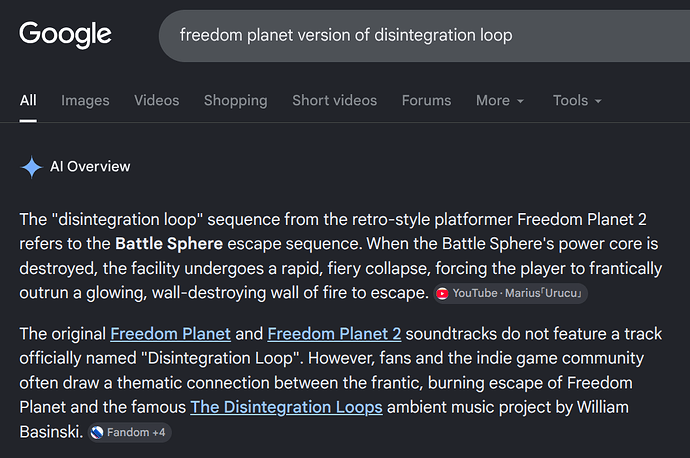690x458 pixels.
Task: Open the More search filters menu
Action: pos(500,101)
